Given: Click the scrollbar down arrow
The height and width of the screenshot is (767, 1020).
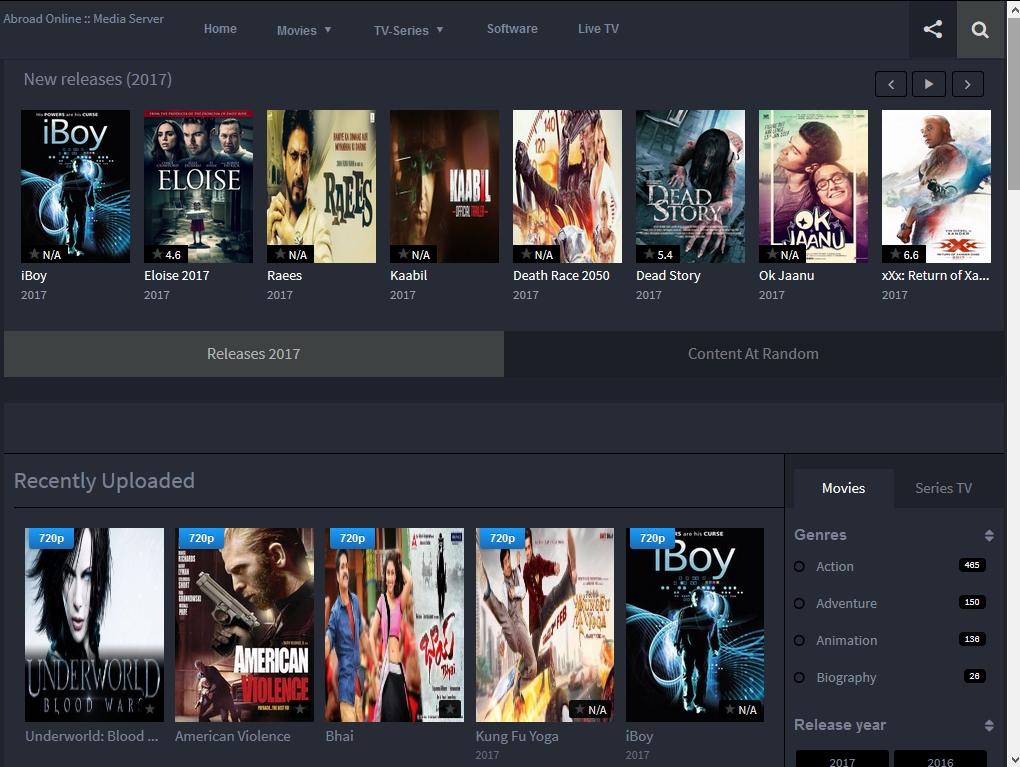Looking at the screenshot, I should [1013, 760].
